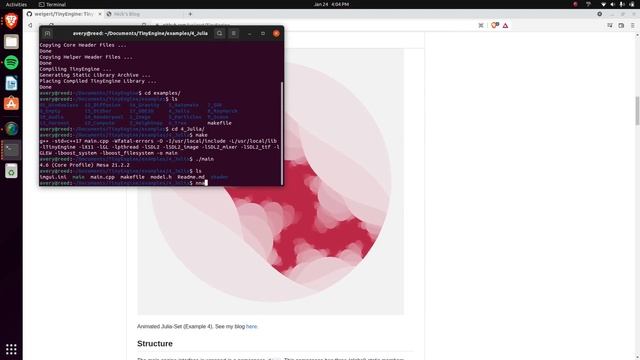Viewport: 640px width, 360px height.
Task: Click the Animated Julia-Set caption text
Action: click(197, 327)
